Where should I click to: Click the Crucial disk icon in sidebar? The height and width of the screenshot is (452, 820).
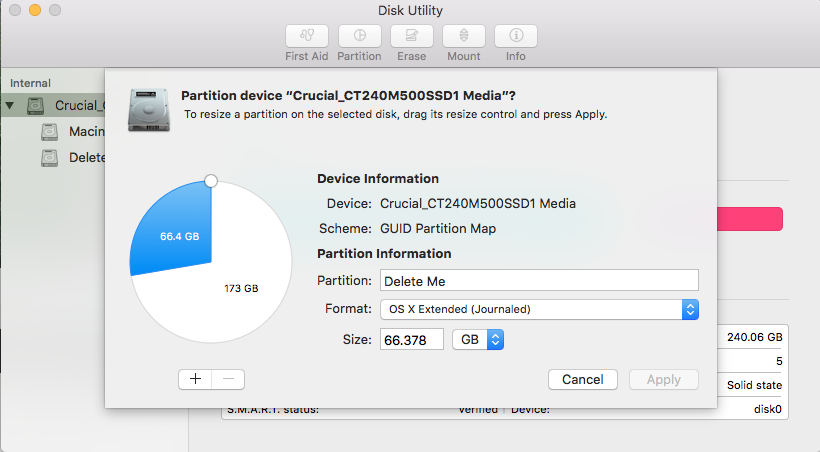[x=36, y=106]
